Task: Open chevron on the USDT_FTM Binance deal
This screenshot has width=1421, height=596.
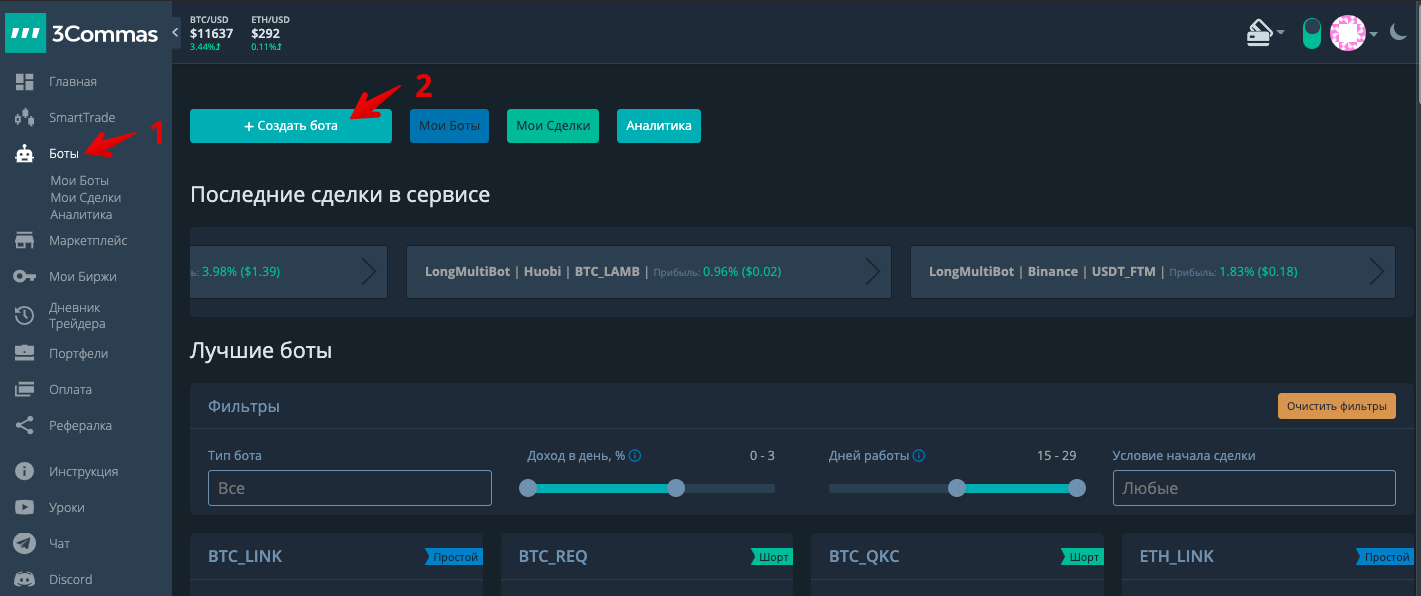Action: point(1376,271)
